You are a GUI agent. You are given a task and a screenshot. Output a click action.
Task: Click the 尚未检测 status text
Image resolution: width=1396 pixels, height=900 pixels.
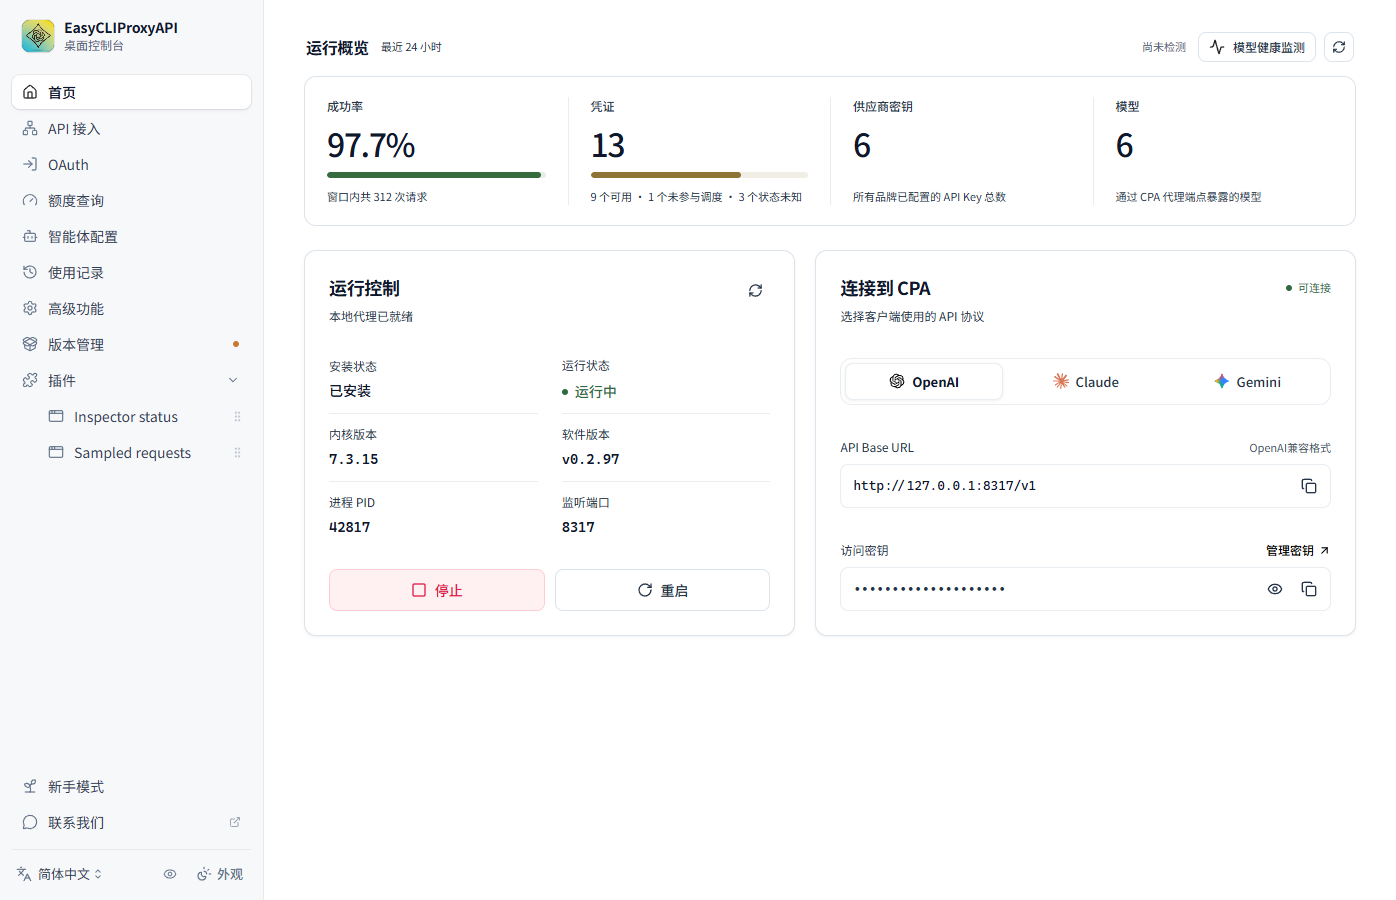pos(1164,47)
